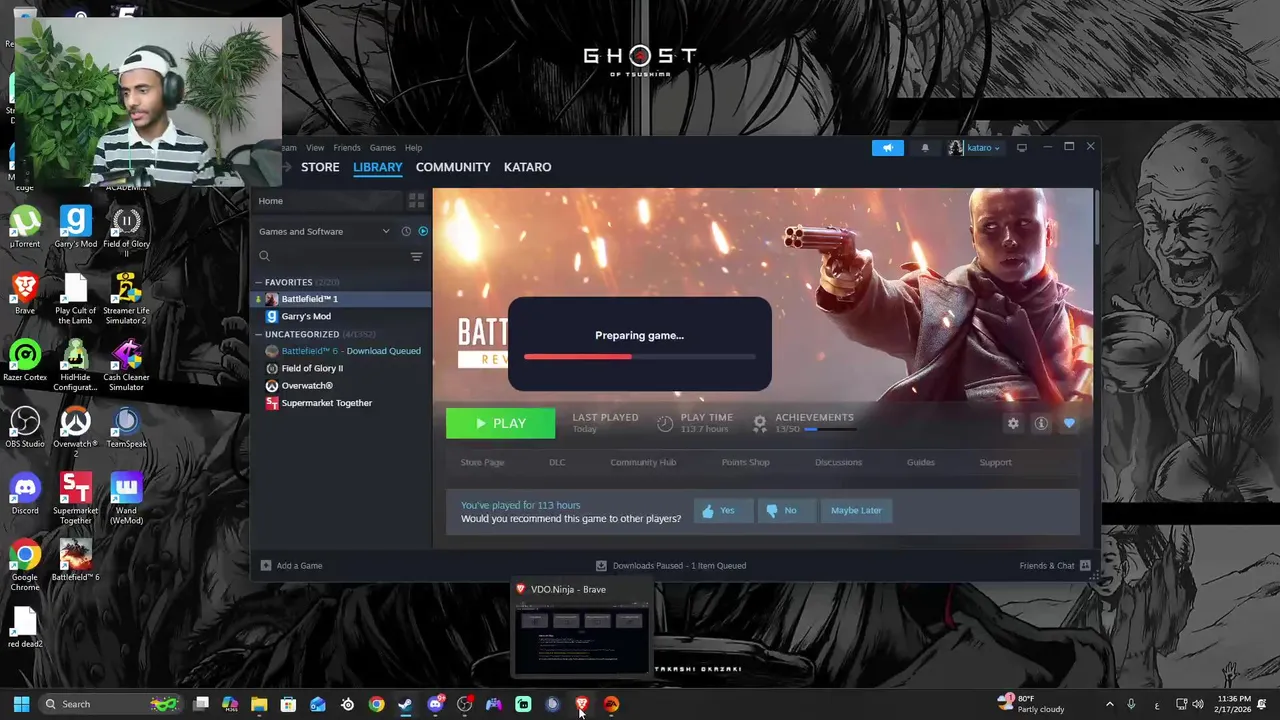
Task: Open the DLC link
Action: coord(557,462)
